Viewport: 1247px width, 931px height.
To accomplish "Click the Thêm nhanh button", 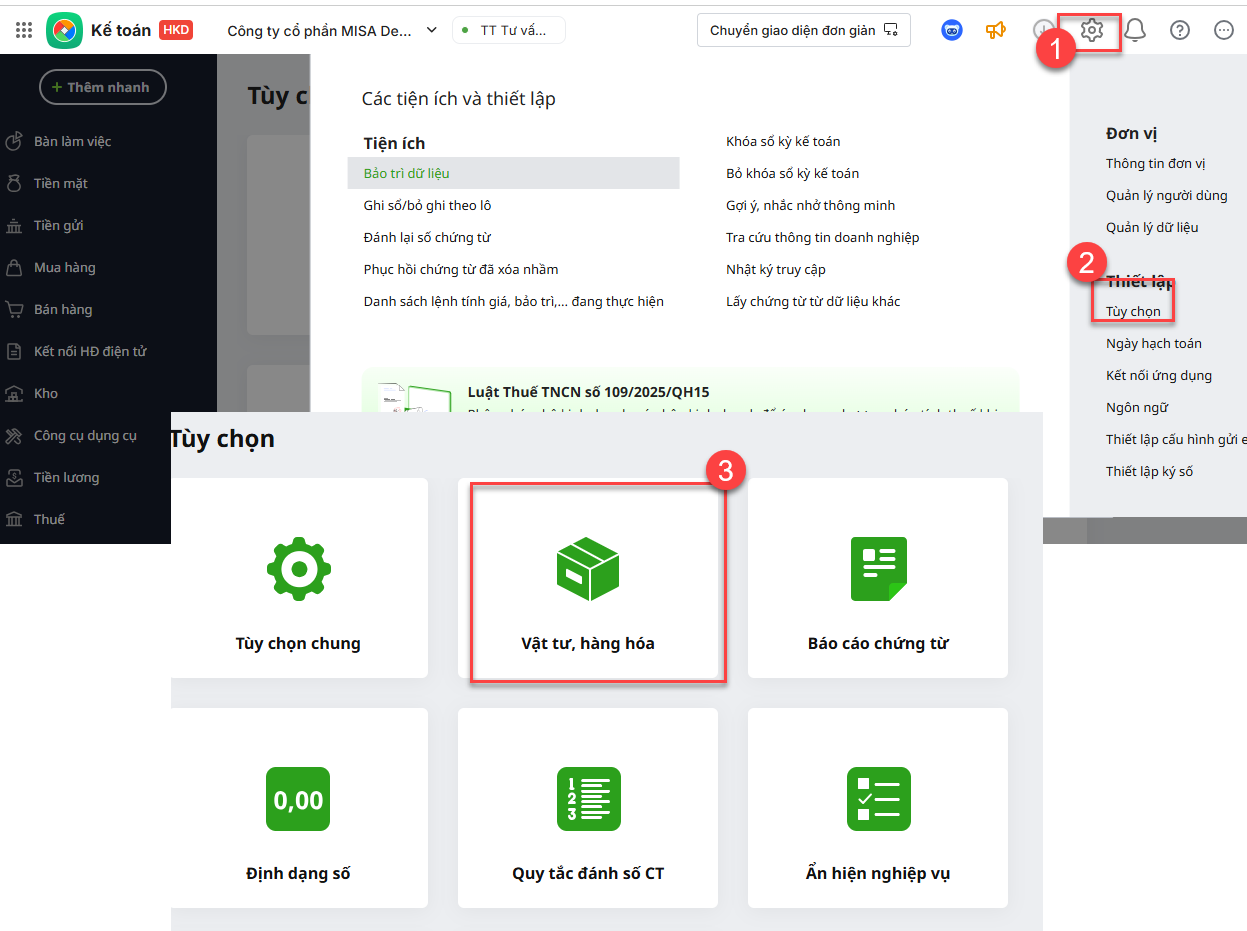I will tap(102, 87).
